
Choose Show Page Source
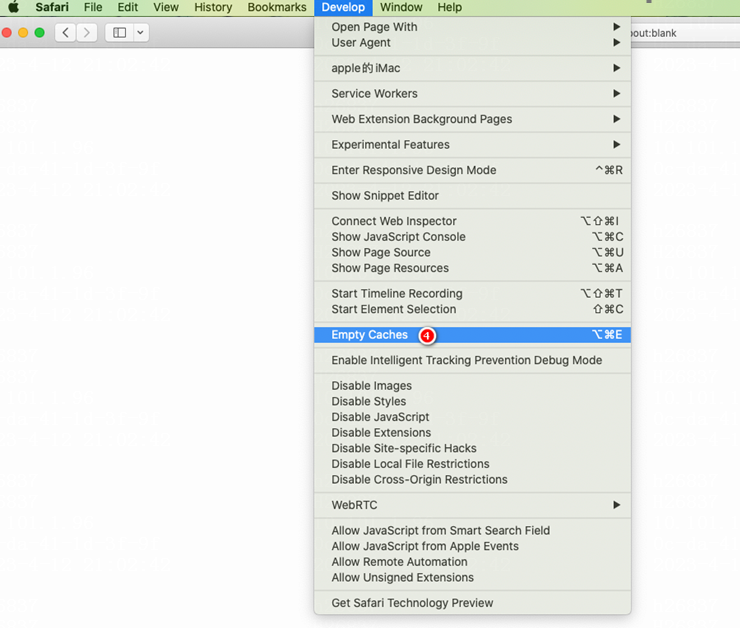[472, 252]
